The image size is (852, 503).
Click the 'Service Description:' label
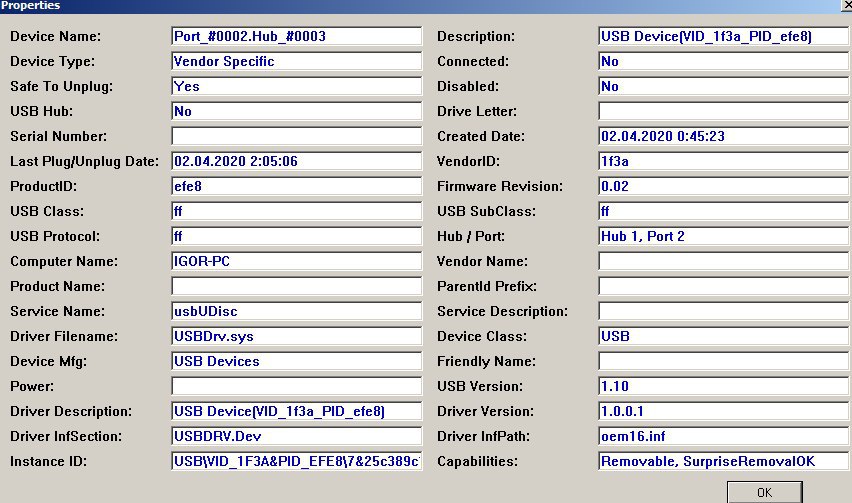click(503, 311)
